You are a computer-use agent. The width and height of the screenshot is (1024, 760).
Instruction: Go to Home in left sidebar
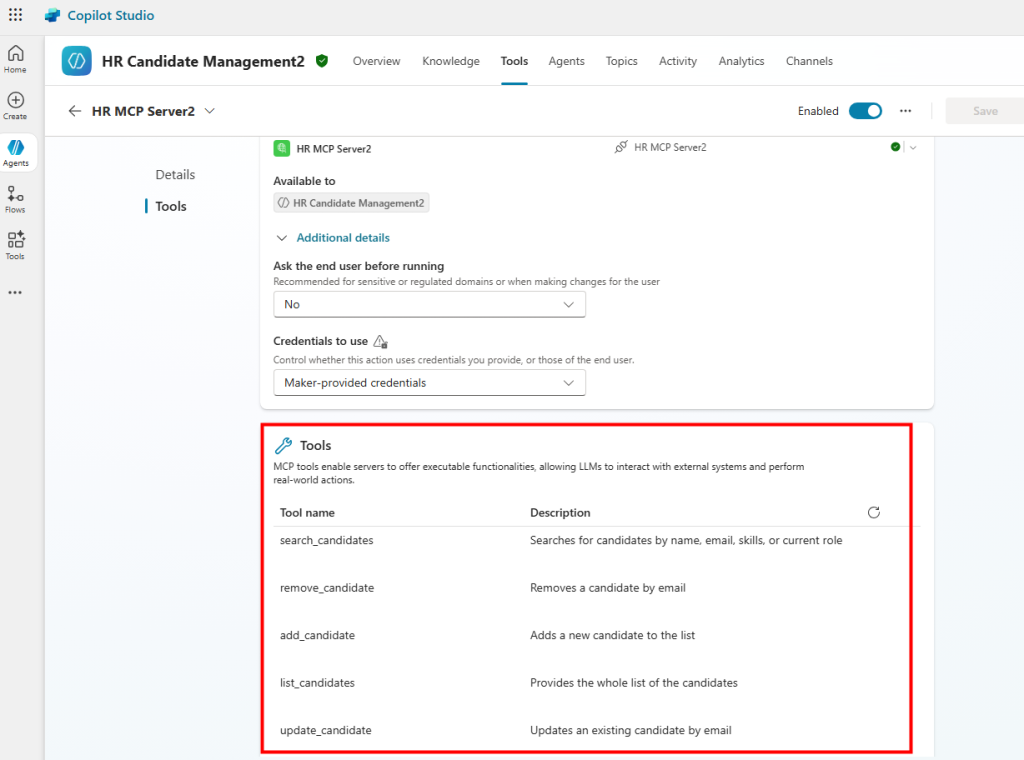tap(15, 59)
